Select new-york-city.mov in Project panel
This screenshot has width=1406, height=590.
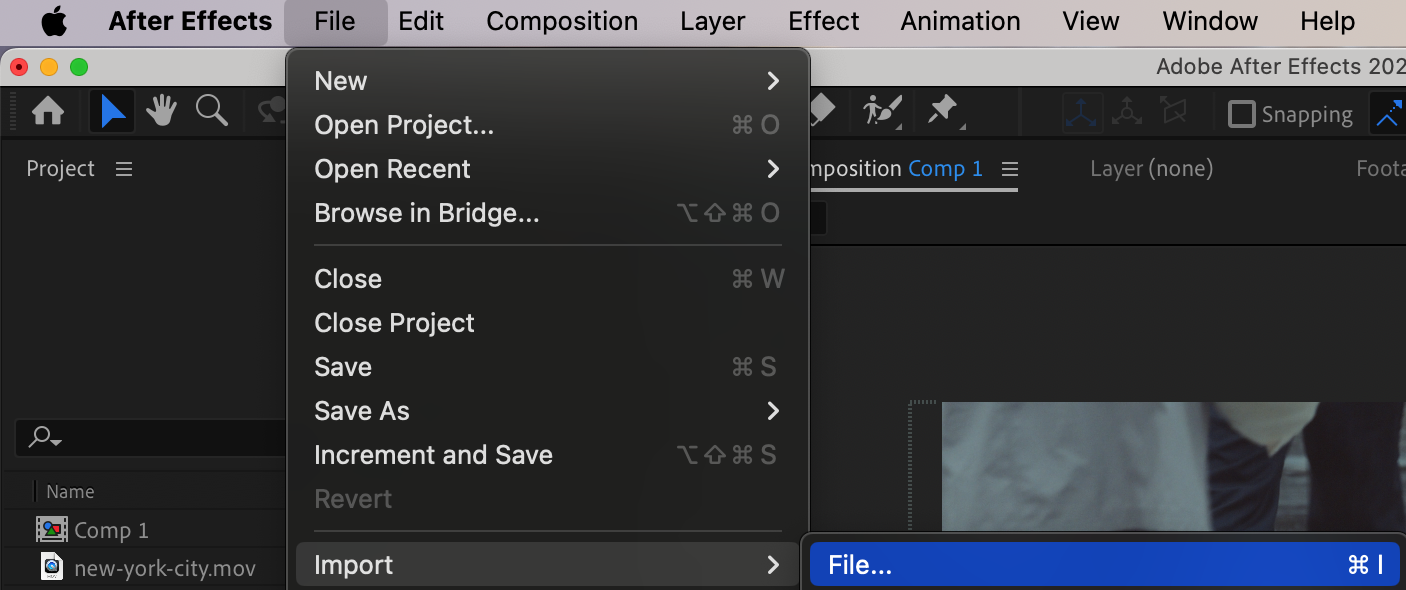pyautogui.click(x=164, y=569)
